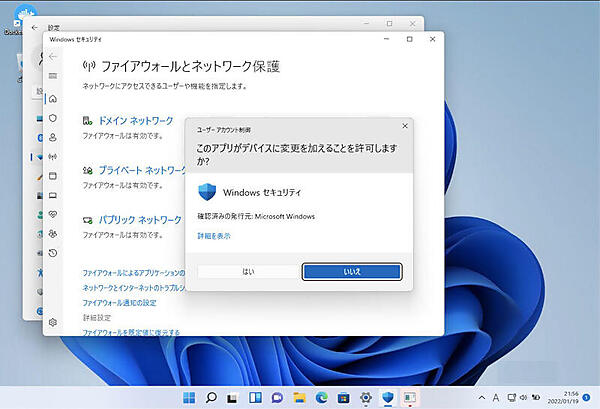Expand the hamburger navigation menu
The image size is (600, 409).
[52, 76]
